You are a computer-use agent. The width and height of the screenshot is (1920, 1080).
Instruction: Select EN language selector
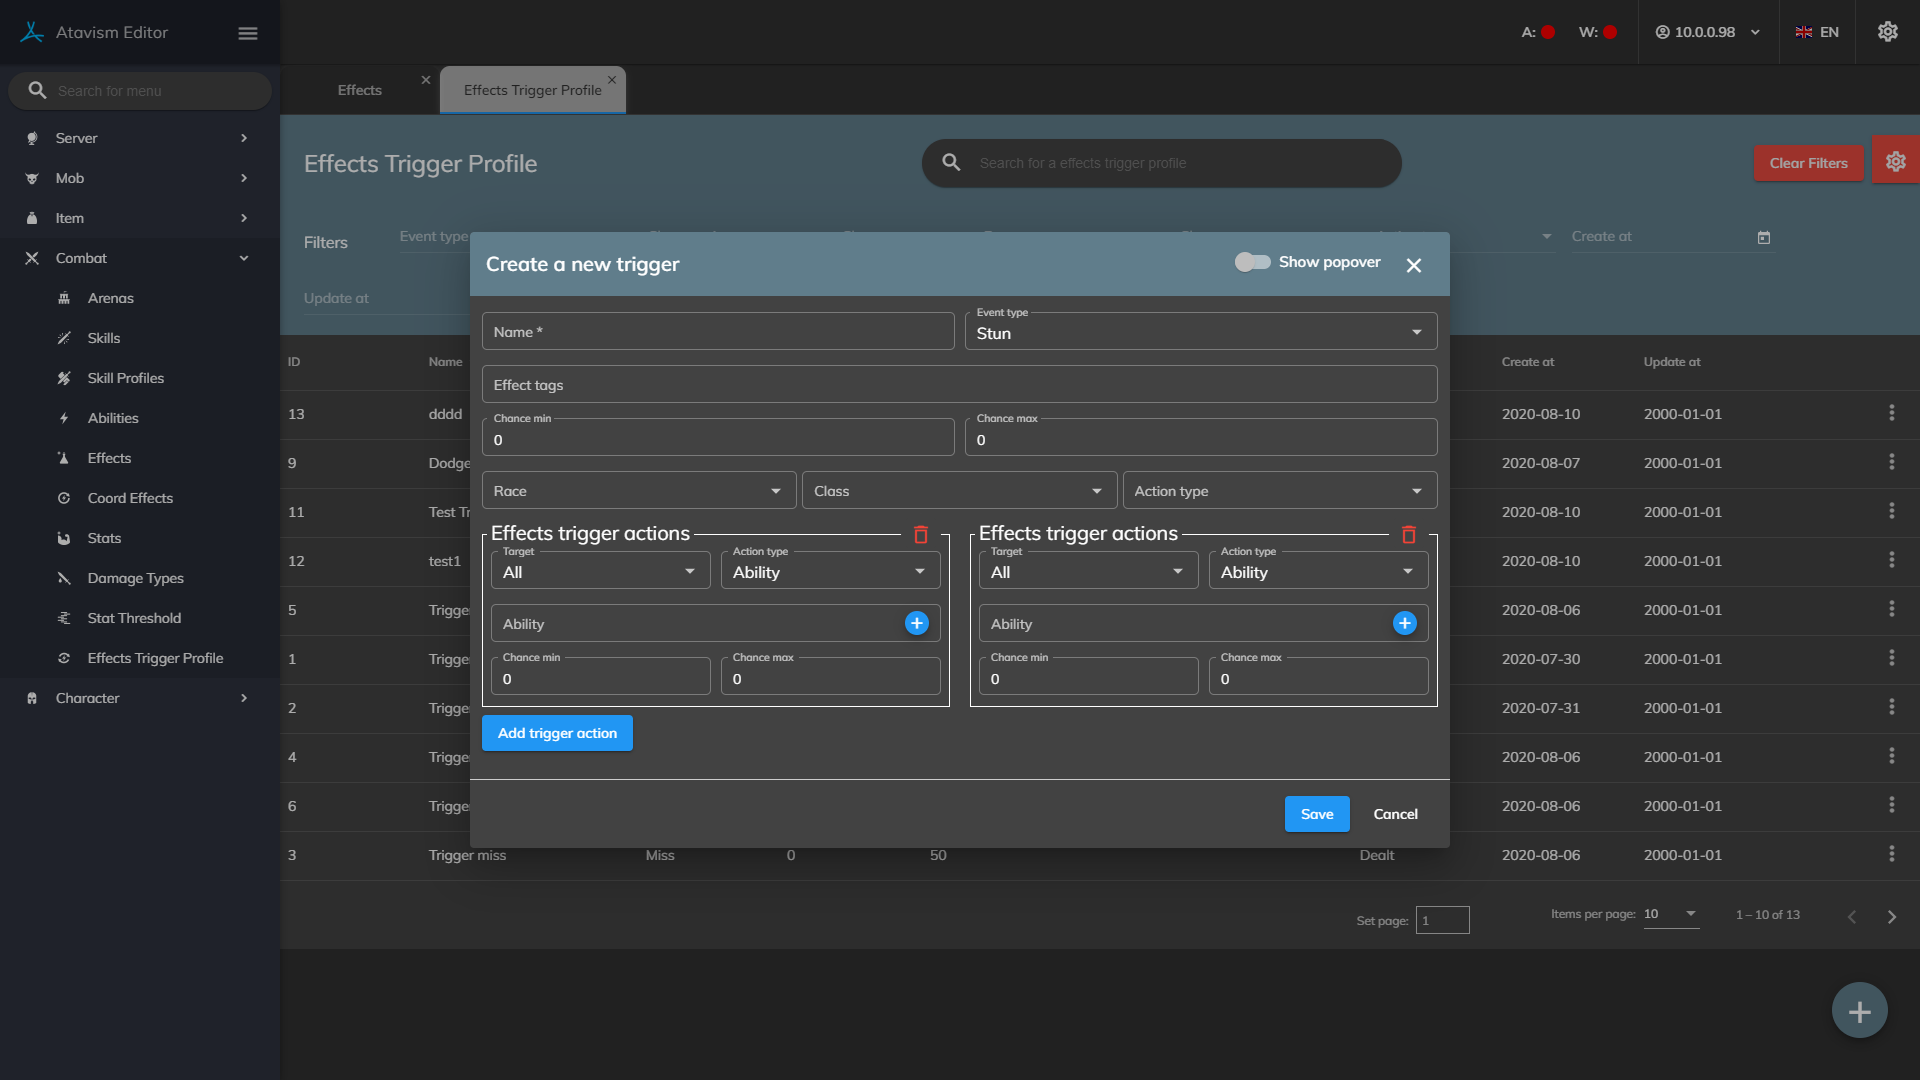click(1816, 32)
